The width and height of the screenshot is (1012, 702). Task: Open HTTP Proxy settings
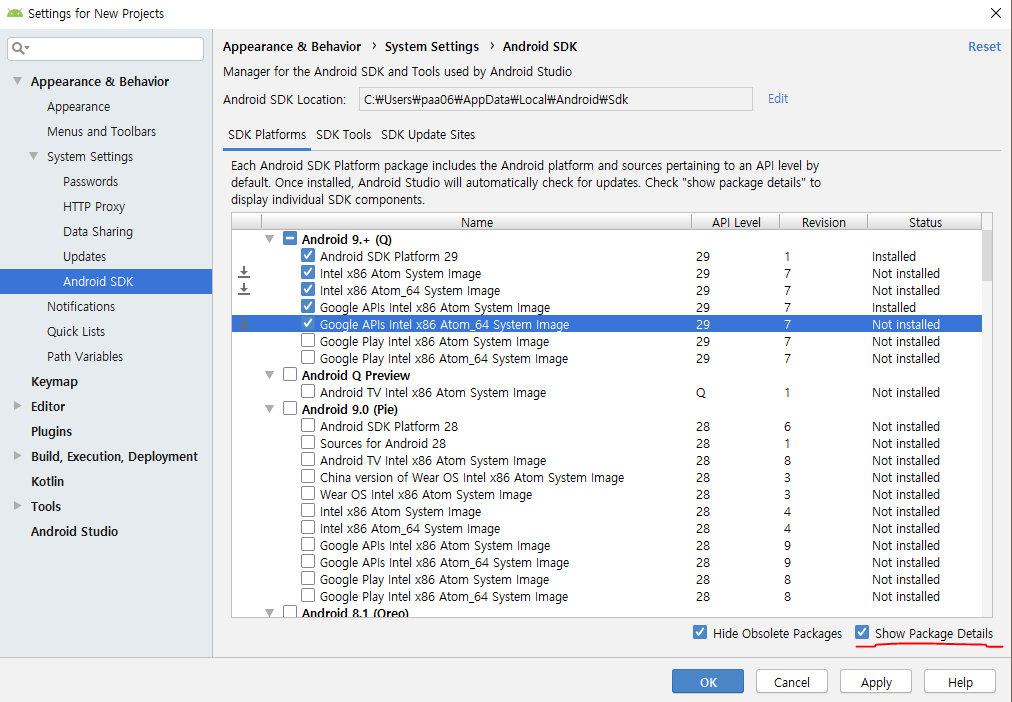pyautogui.click(x=94, y=206)
